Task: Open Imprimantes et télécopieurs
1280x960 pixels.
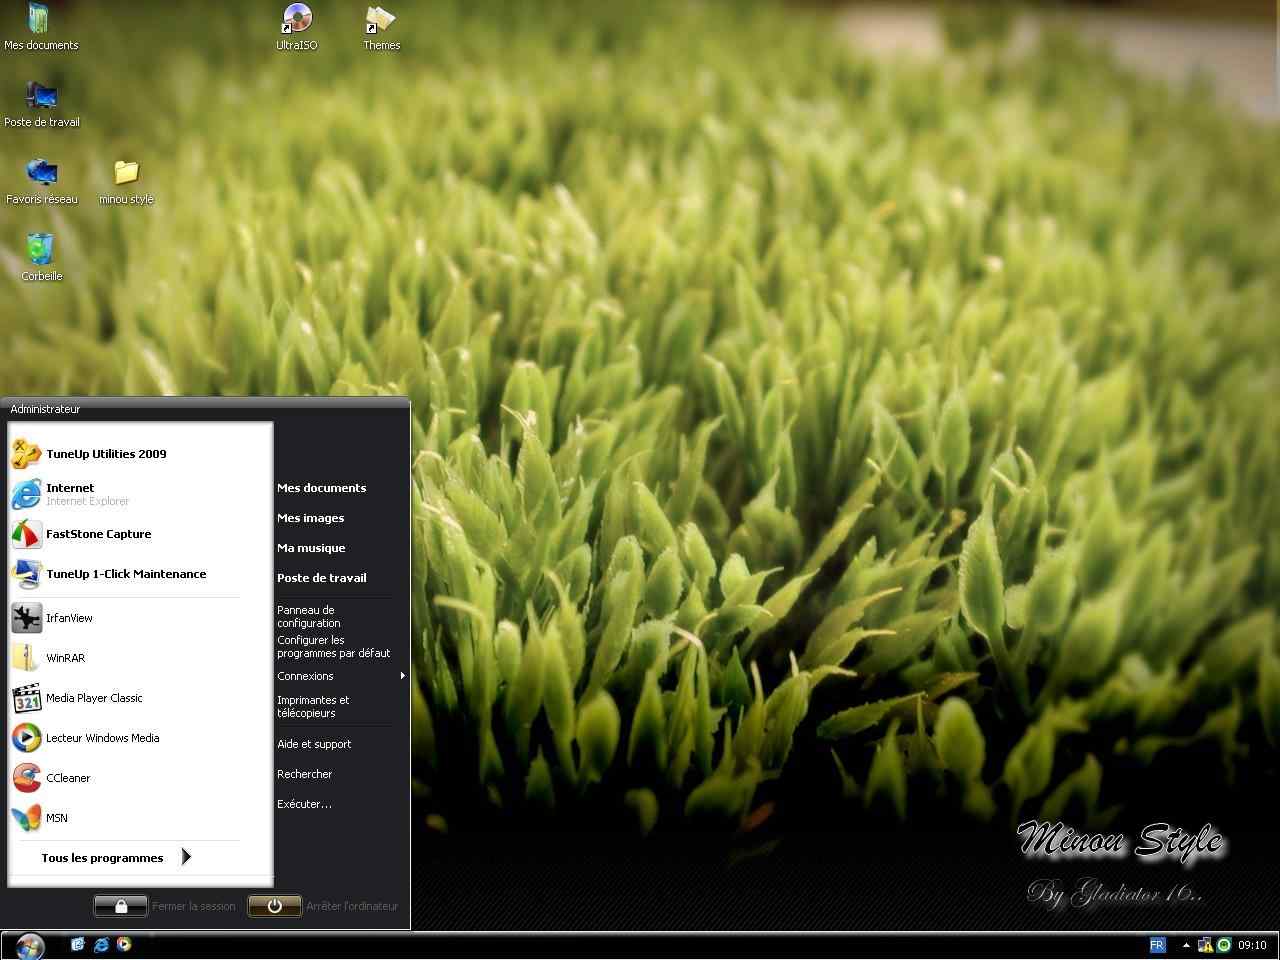Action: click(x=313, y=706)
